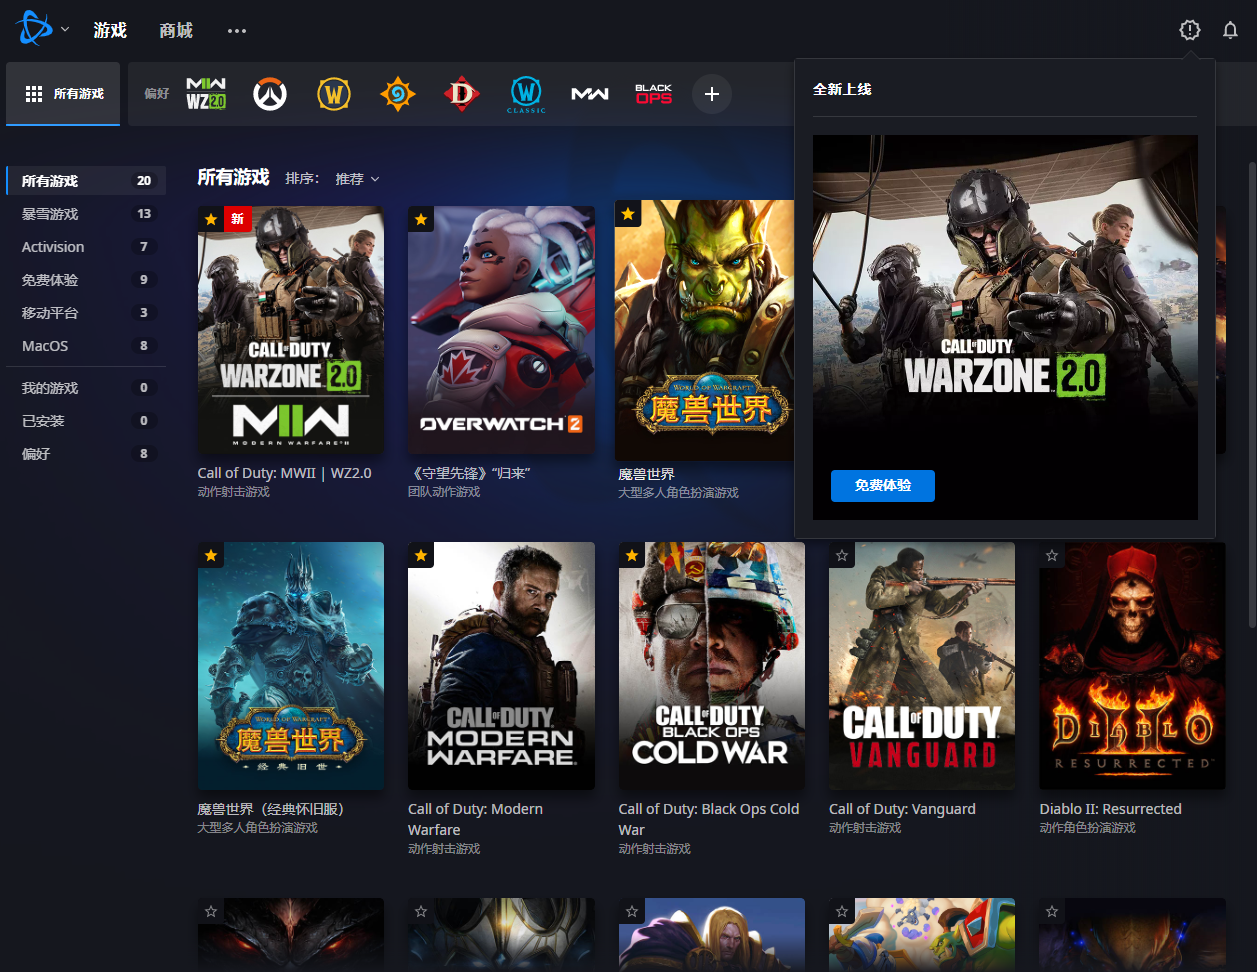Screen dimensions: 1257x972
Task: Select 已安装 in sidebar
Action: tap(86, 421)
